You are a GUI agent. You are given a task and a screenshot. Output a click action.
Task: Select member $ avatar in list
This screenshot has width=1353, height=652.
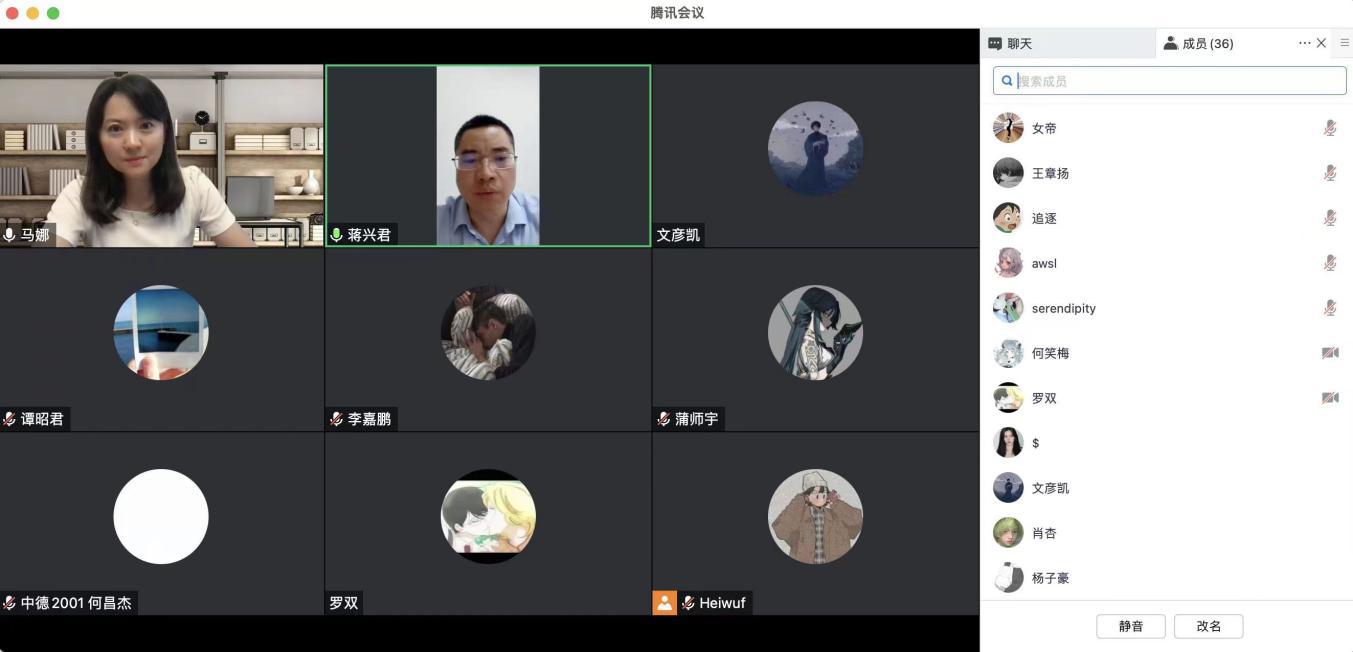[x=1008, y=443]
